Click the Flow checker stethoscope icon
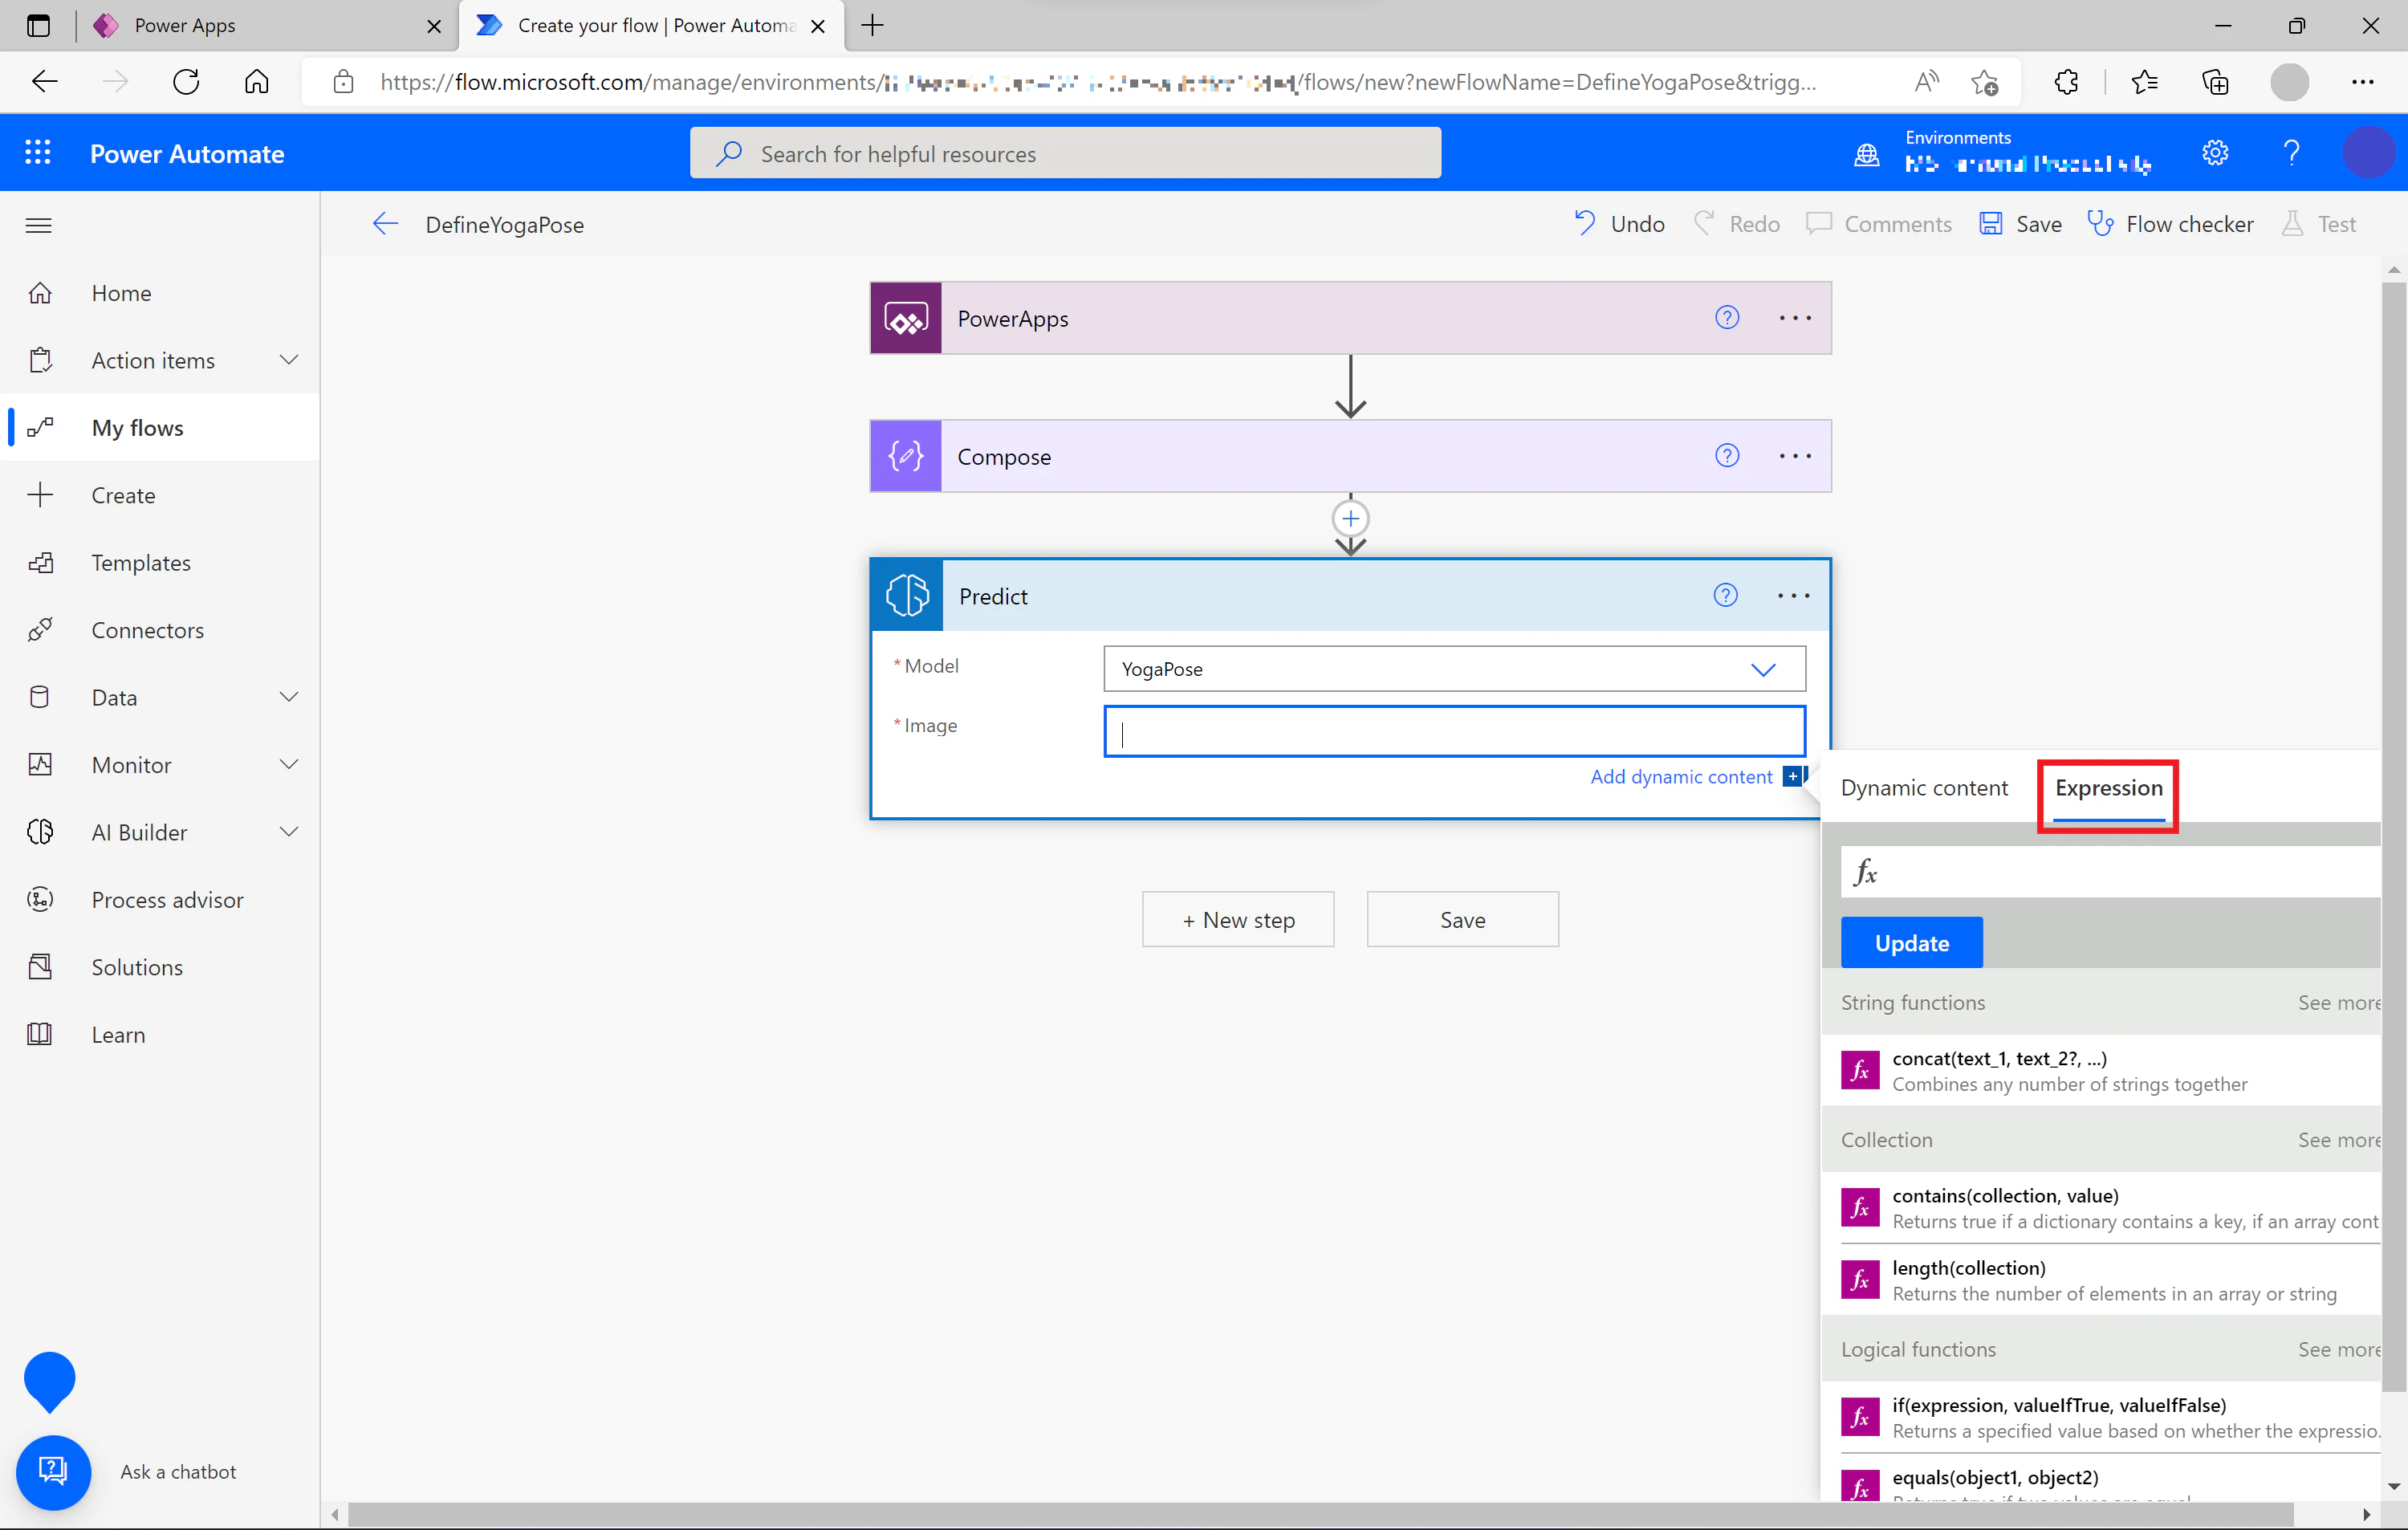This screenshot has width=2408, height=1530. coord(2100,224)
